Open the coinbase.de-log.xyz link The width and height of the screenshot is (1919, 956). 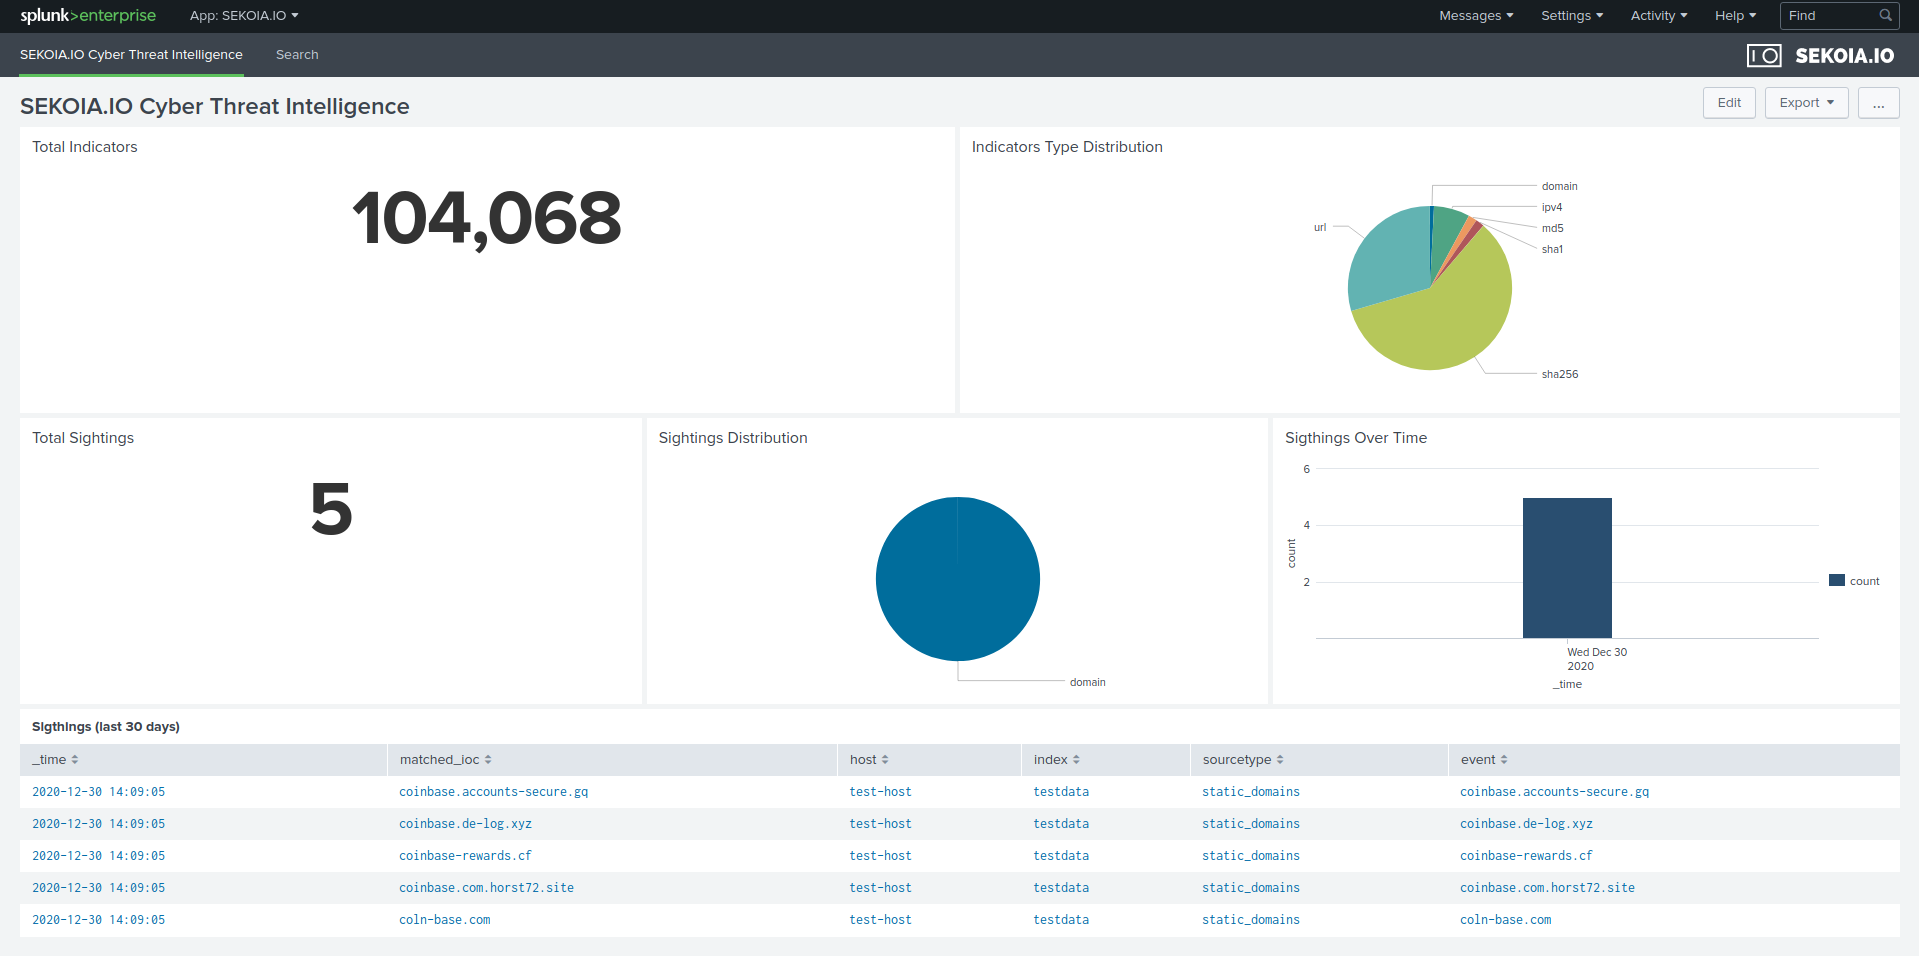[465, 823]
